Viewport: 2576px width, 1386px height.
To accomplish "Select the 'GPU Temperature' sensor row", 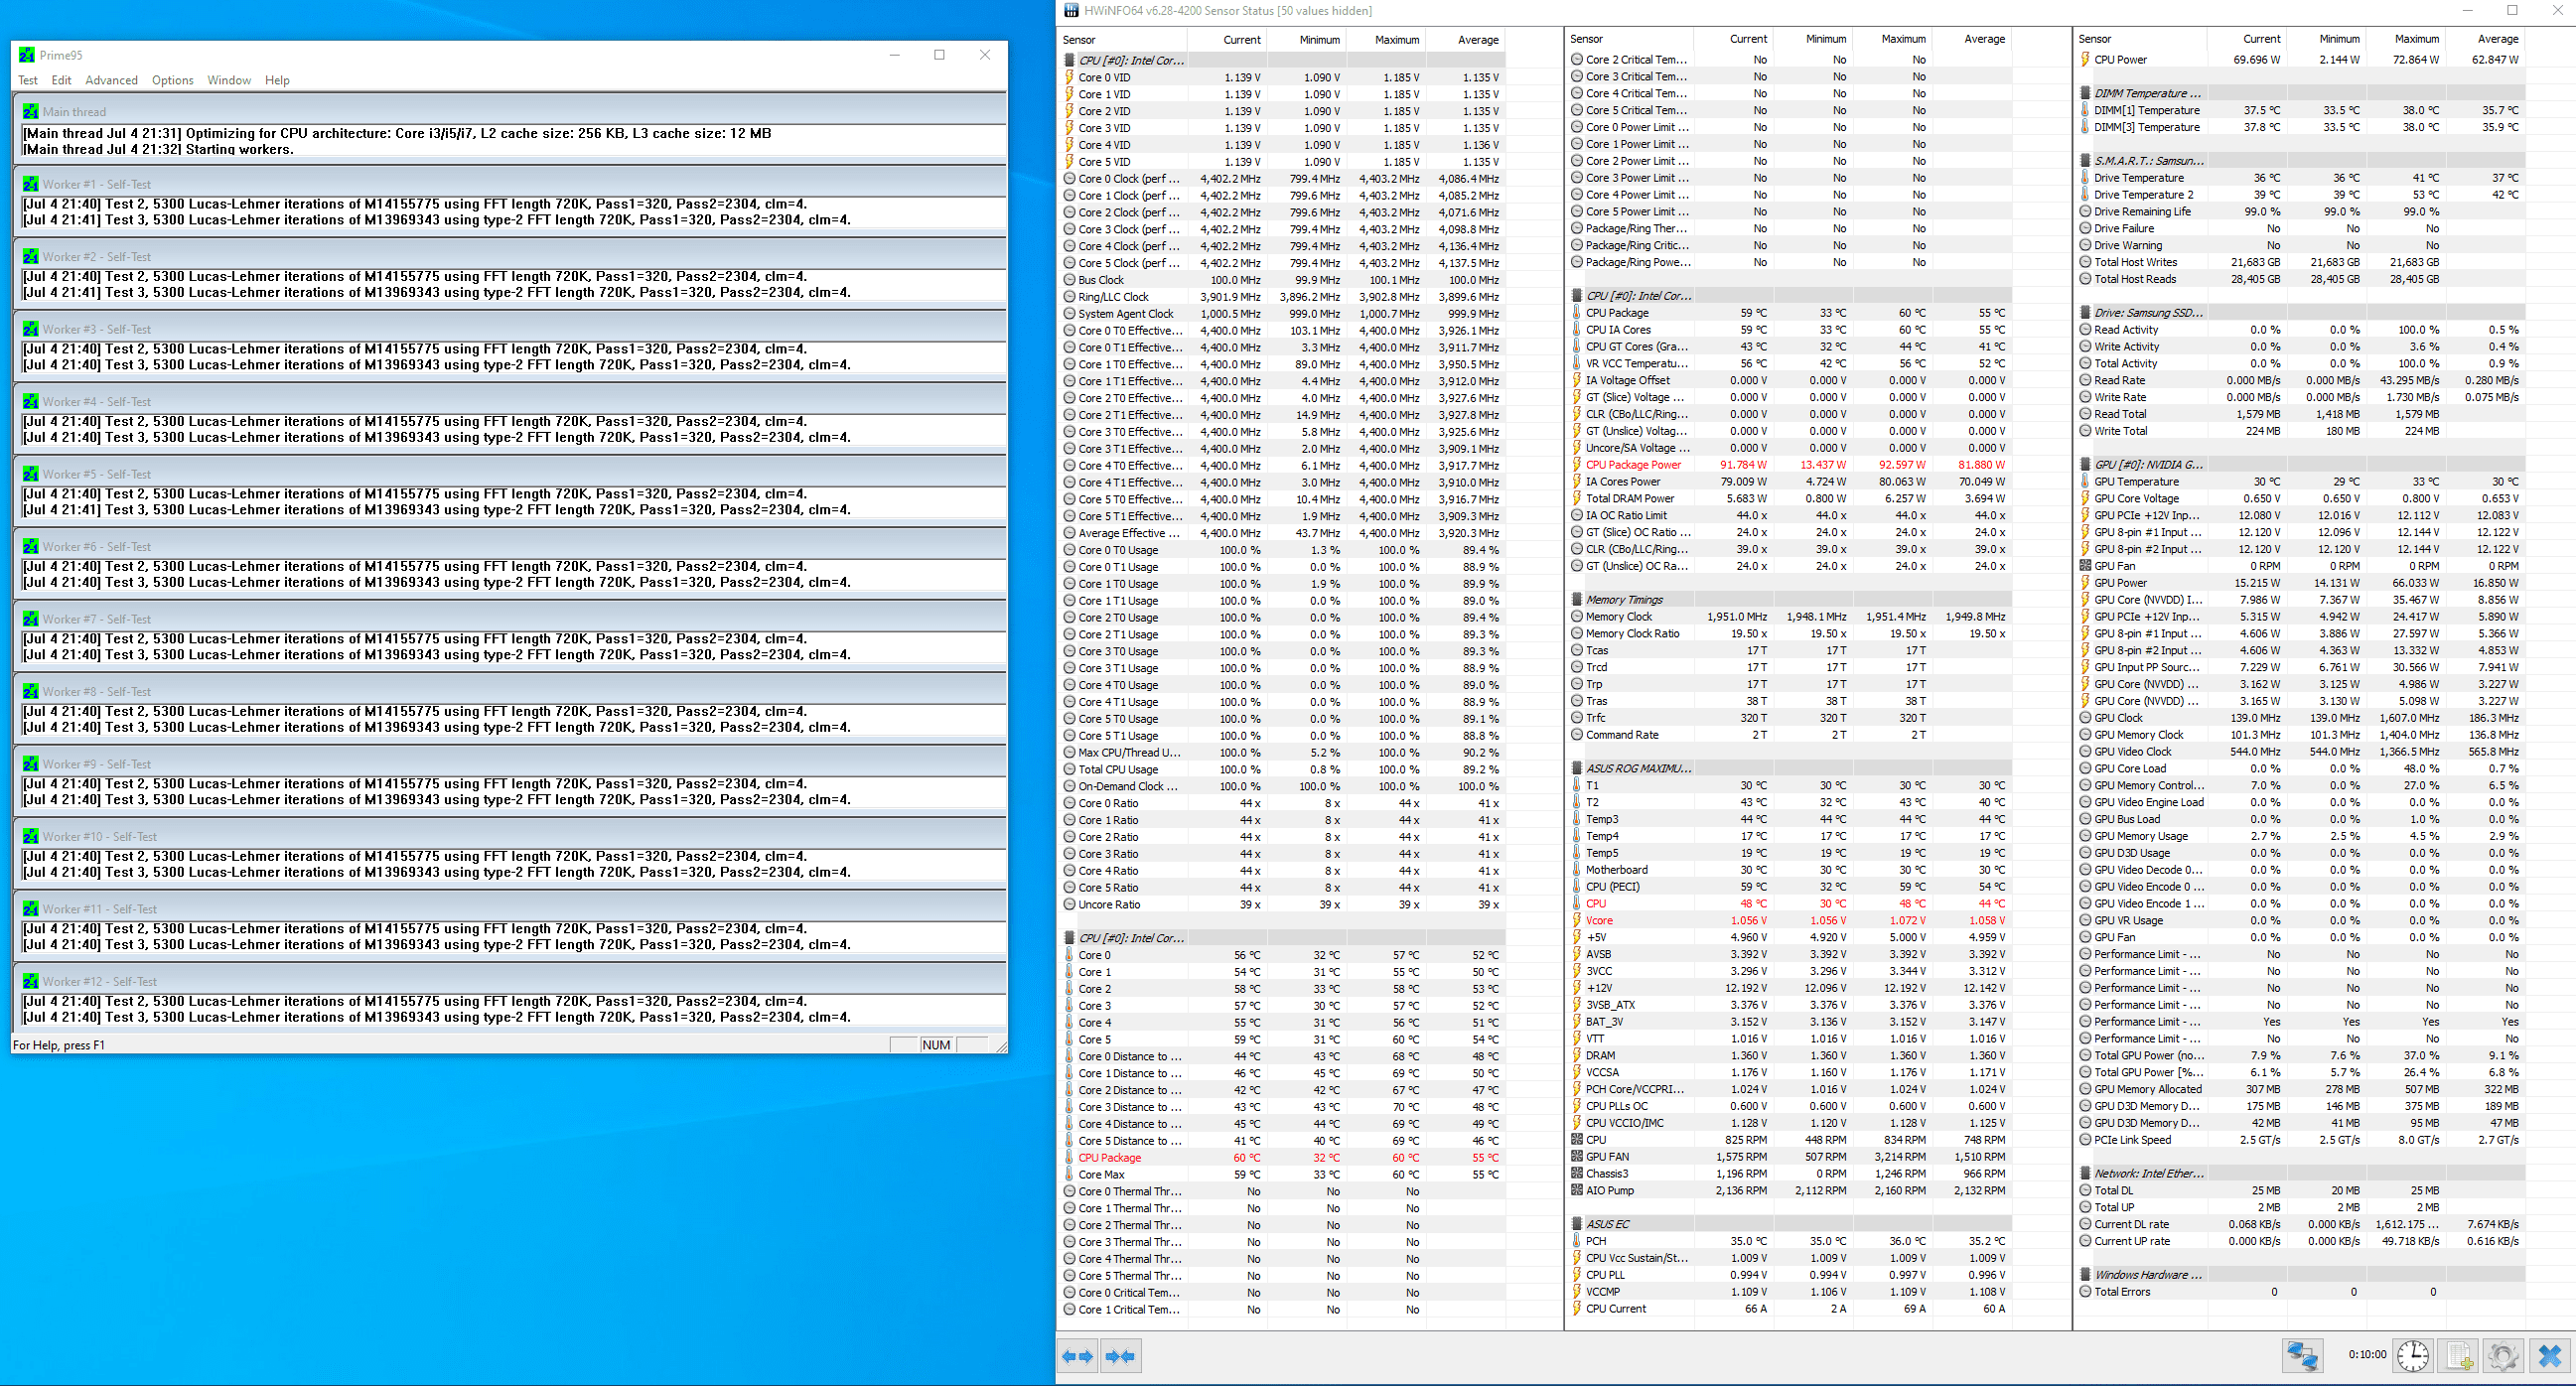I will [2300, 481].
